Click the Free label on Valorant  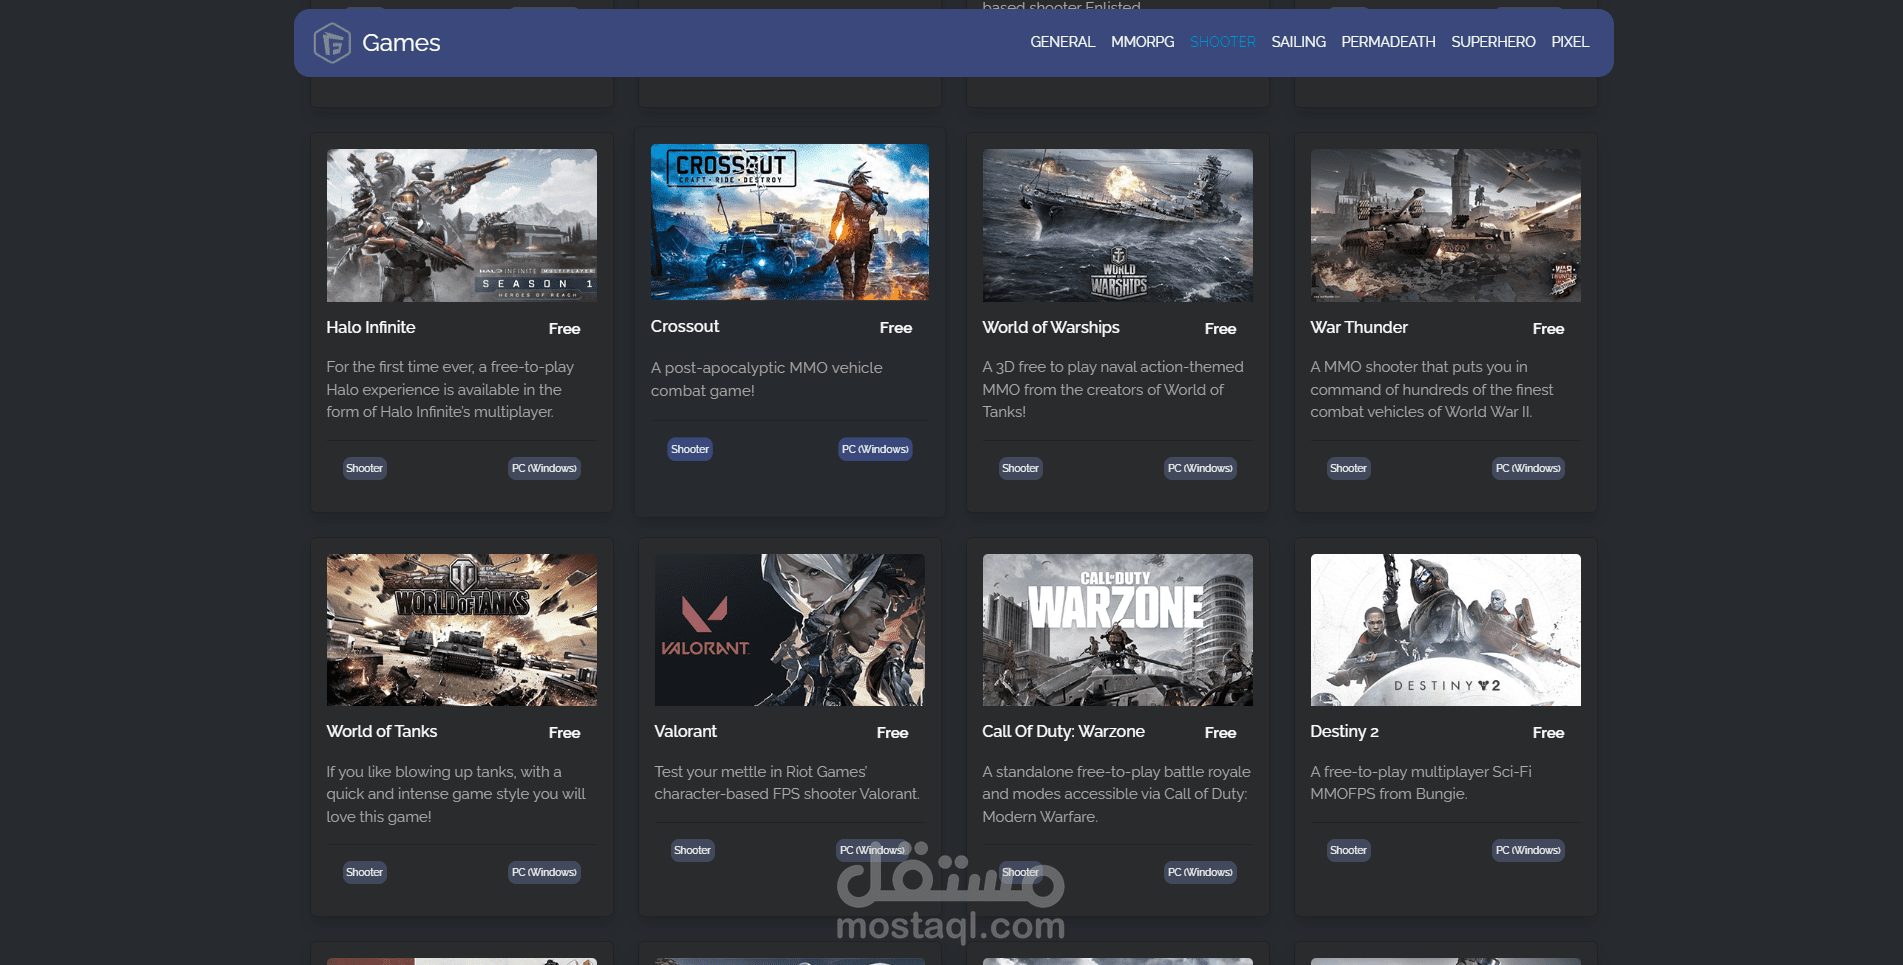(x=892, y=733)
